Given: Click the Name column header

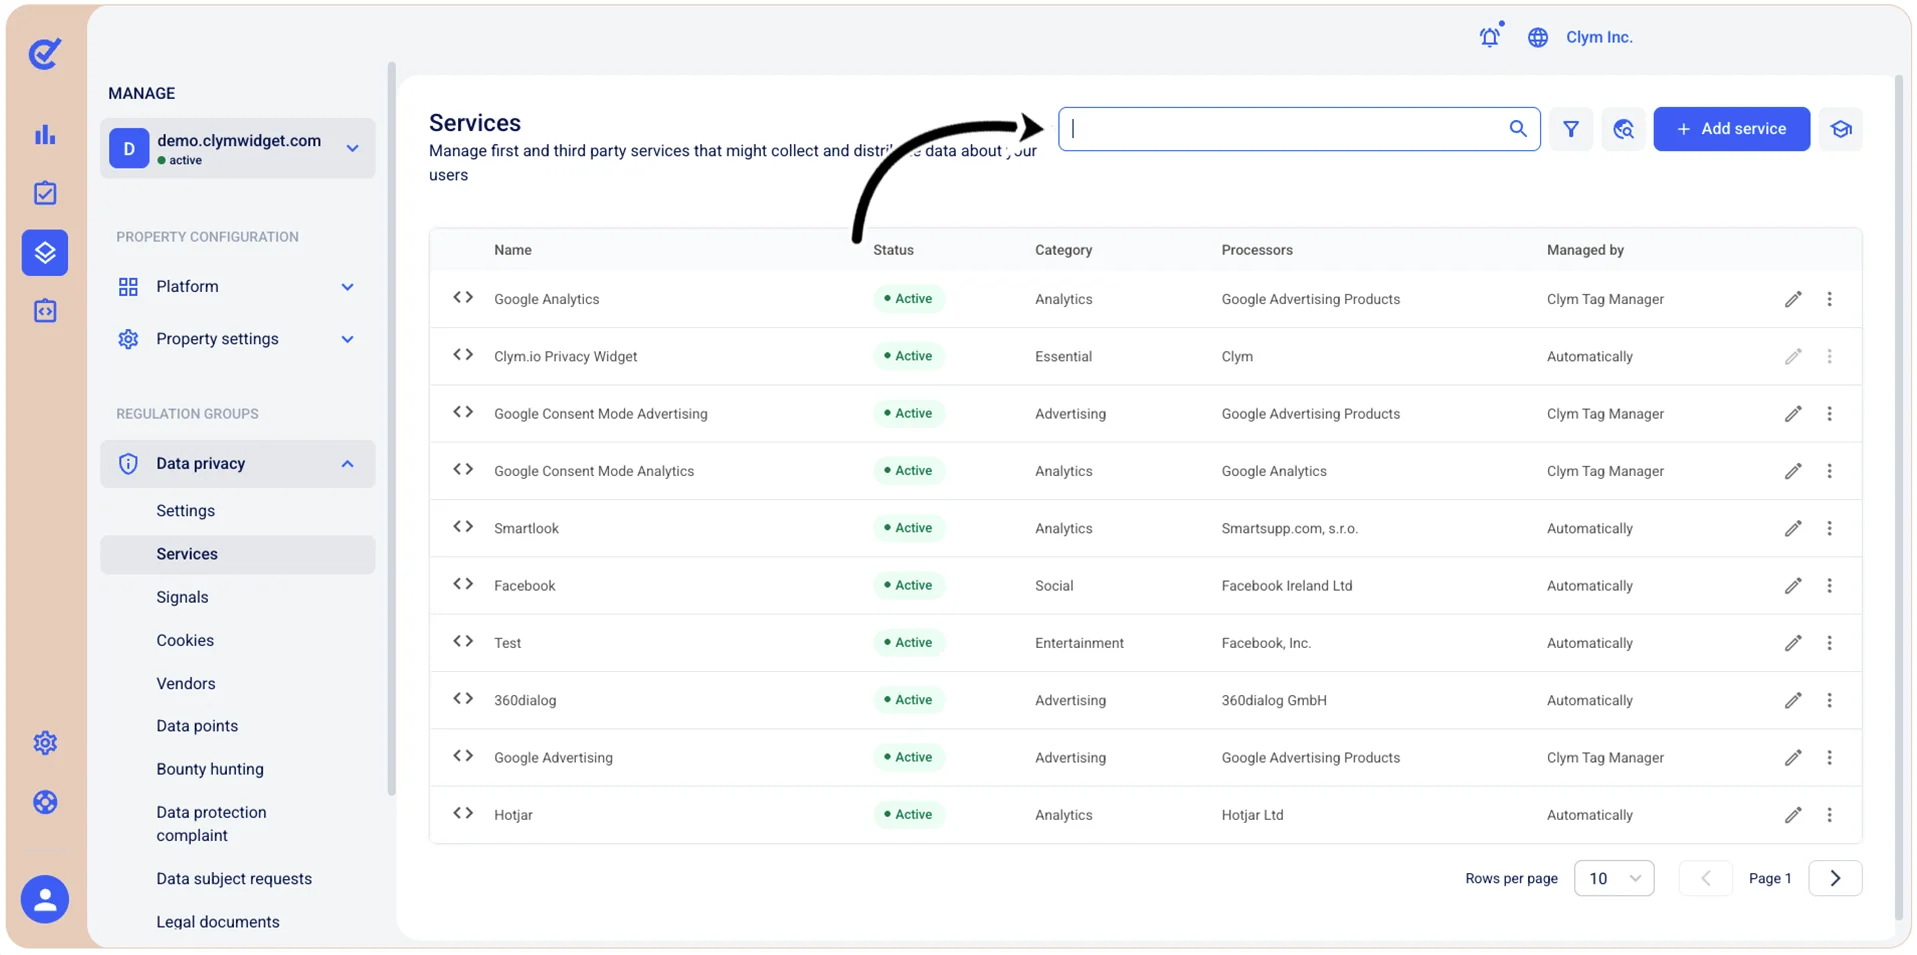Looking at the screenshot, I should coord(513,250).
